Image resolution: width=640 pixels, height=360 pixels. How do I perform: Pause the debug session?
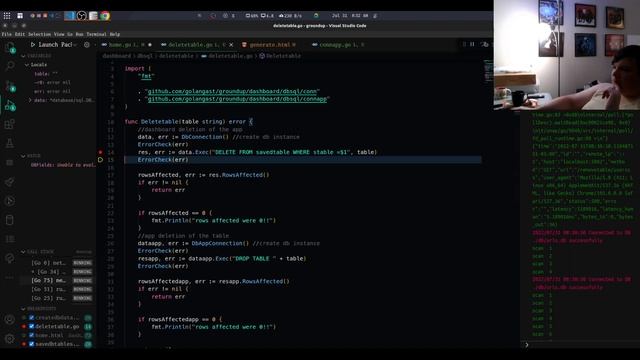pyautogui.click(x=472, y=44)
